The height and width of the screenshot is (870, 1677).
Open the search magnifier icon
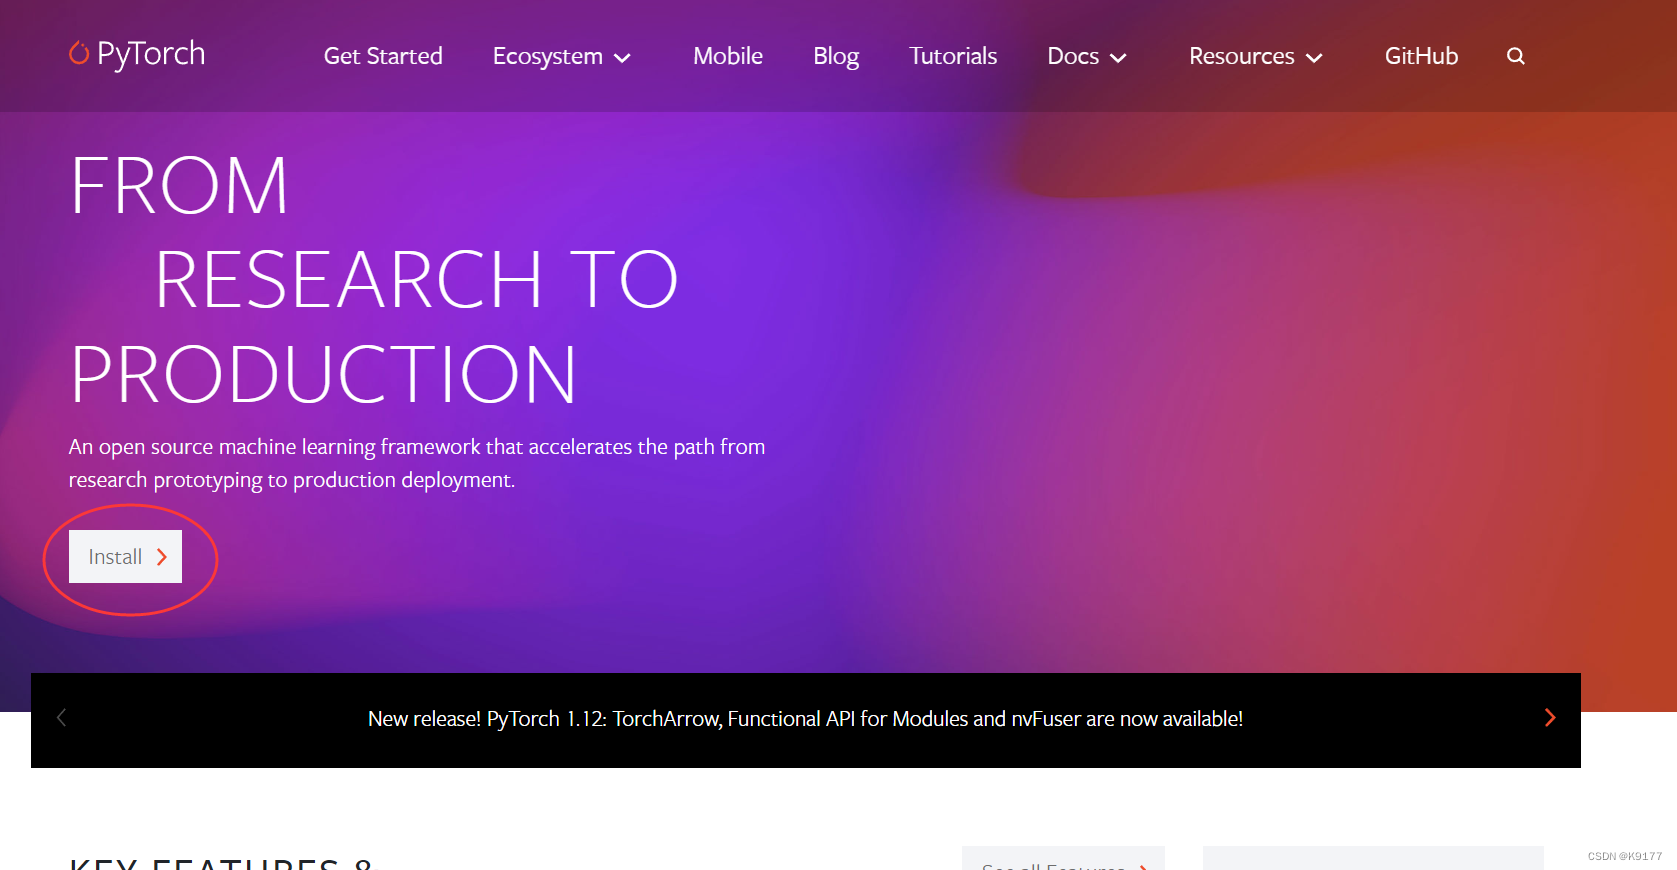pos(1515,56)
